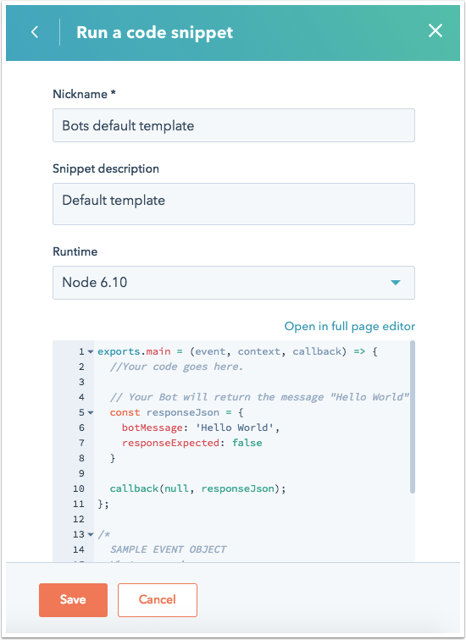Click the callback(null, responseJson) line

click(x=197, y=489)
